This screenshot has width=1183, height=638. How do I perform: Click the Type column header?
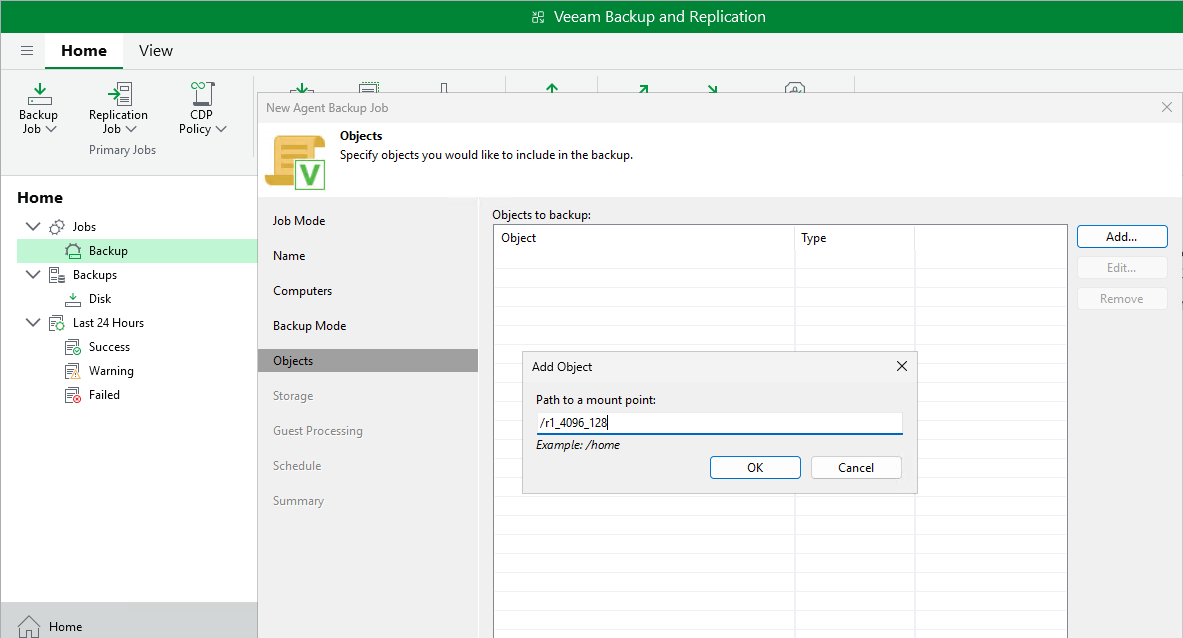pos(854,238)
